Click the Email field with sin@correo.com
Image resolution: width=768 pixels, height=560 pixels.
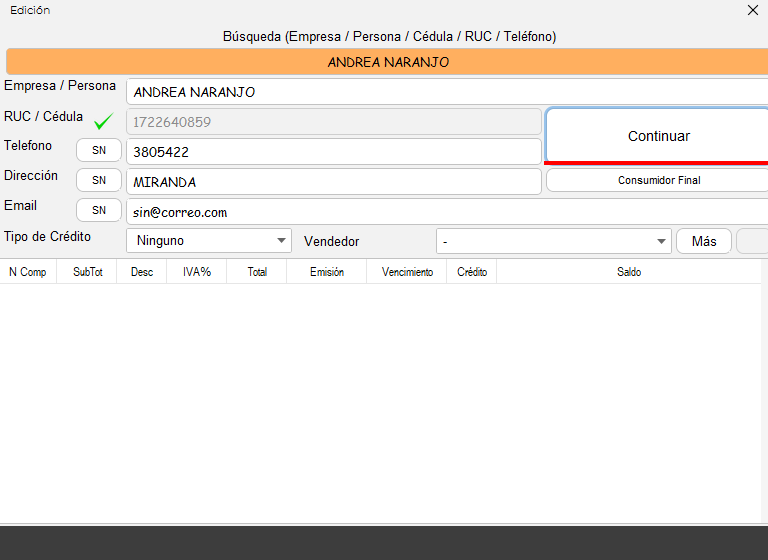tap(445, 212)
